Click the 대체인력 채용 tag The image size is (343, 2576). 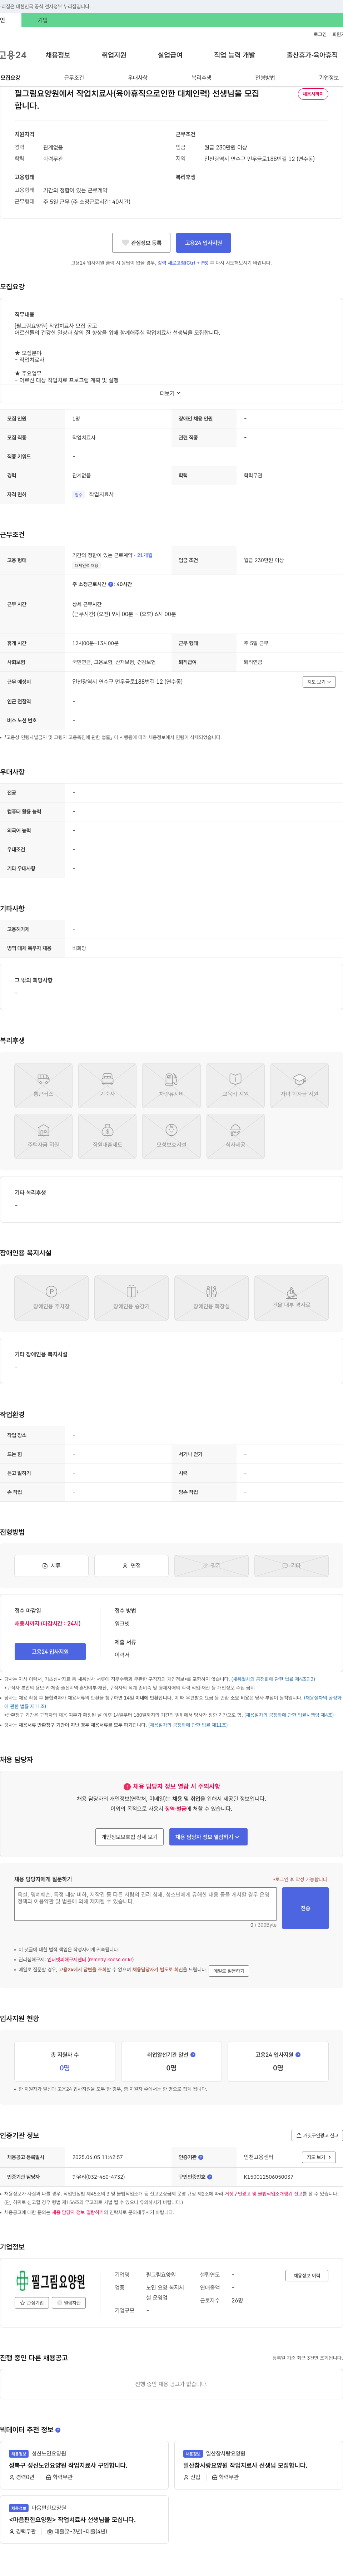[86, 566]
